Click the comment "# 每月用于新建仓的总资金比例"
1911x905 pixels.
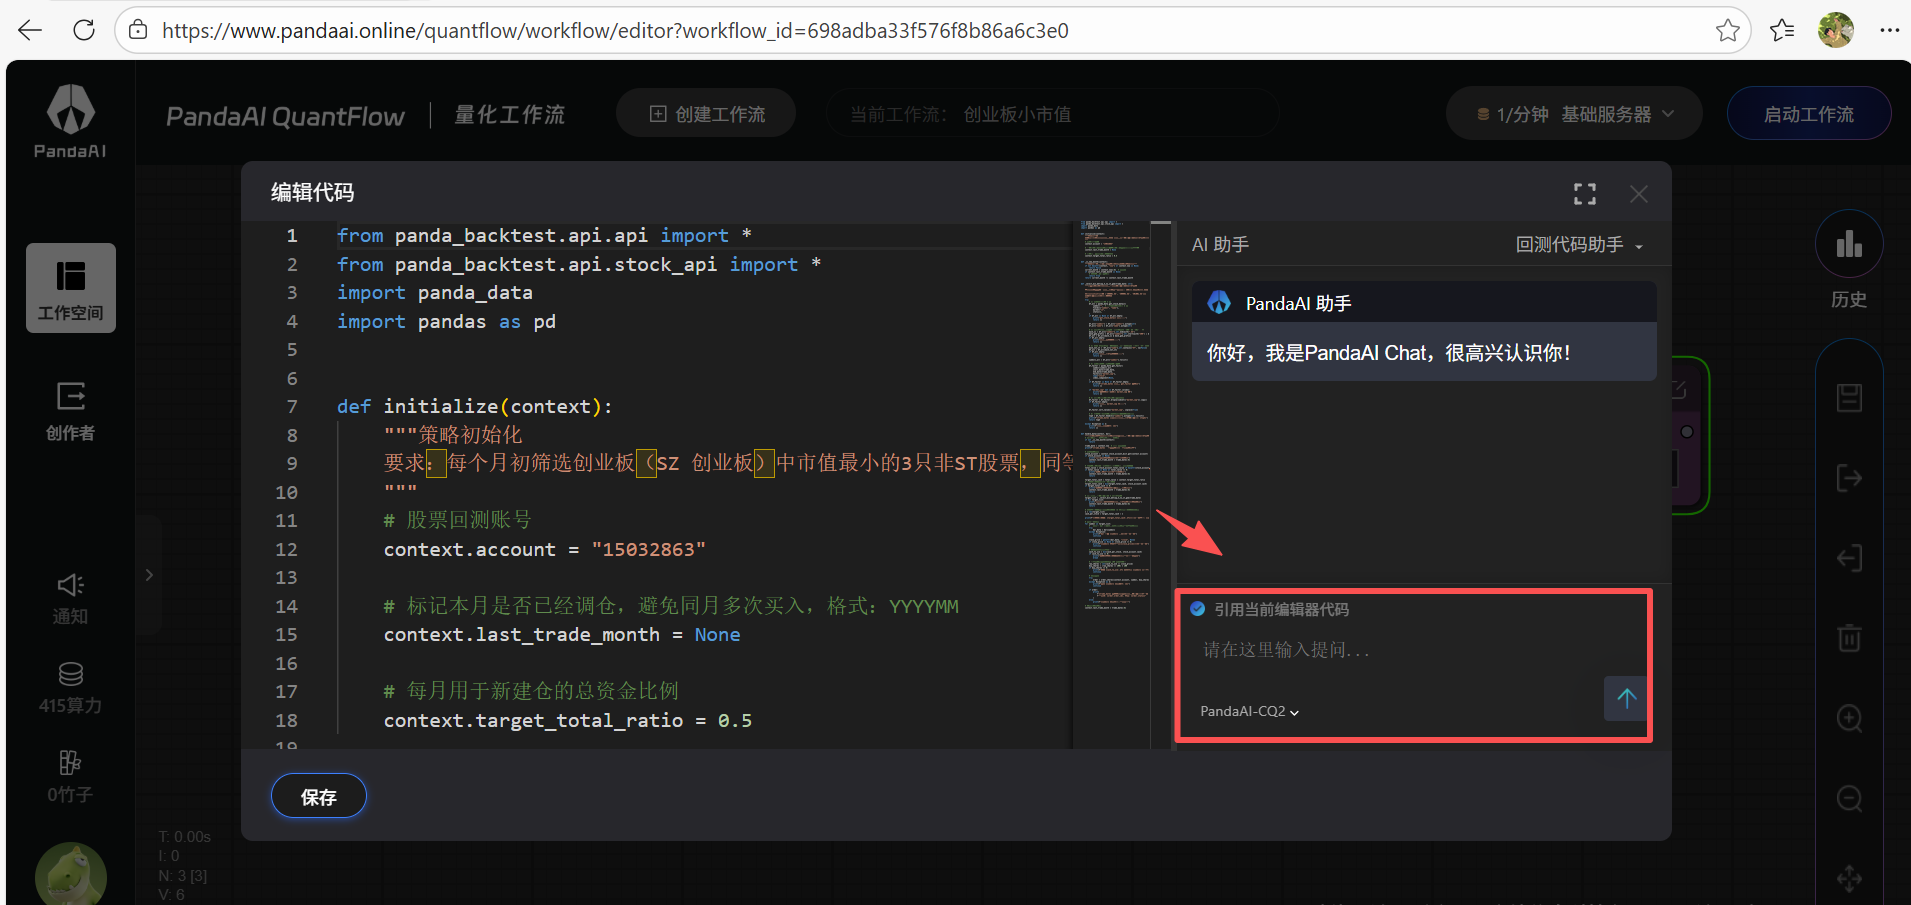pos(531,692)
